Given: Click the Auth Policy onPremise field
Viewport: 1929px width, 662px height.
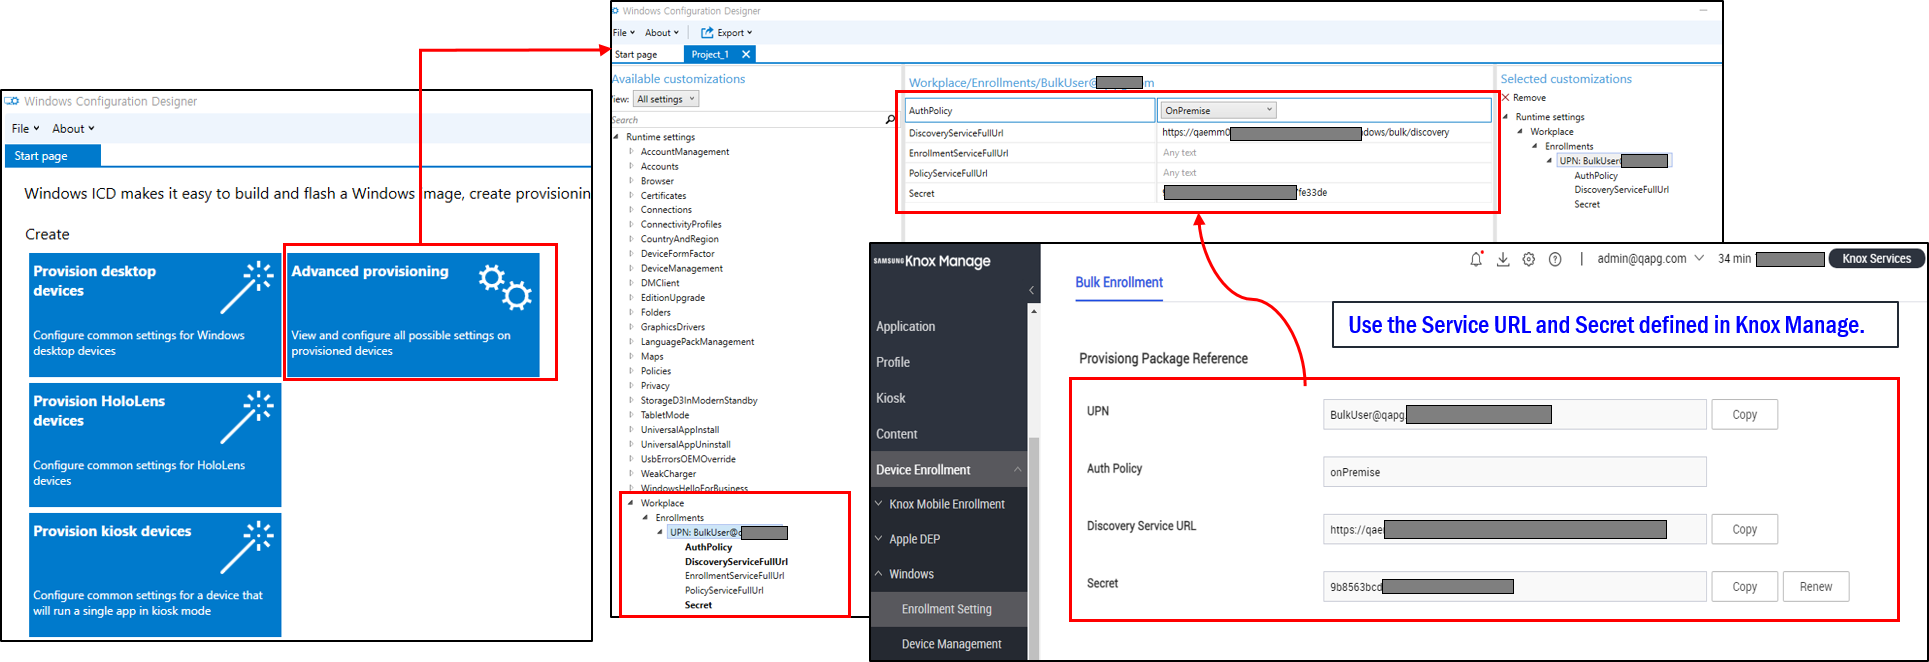Looking at the screenshot, I should click(1514, 472).
